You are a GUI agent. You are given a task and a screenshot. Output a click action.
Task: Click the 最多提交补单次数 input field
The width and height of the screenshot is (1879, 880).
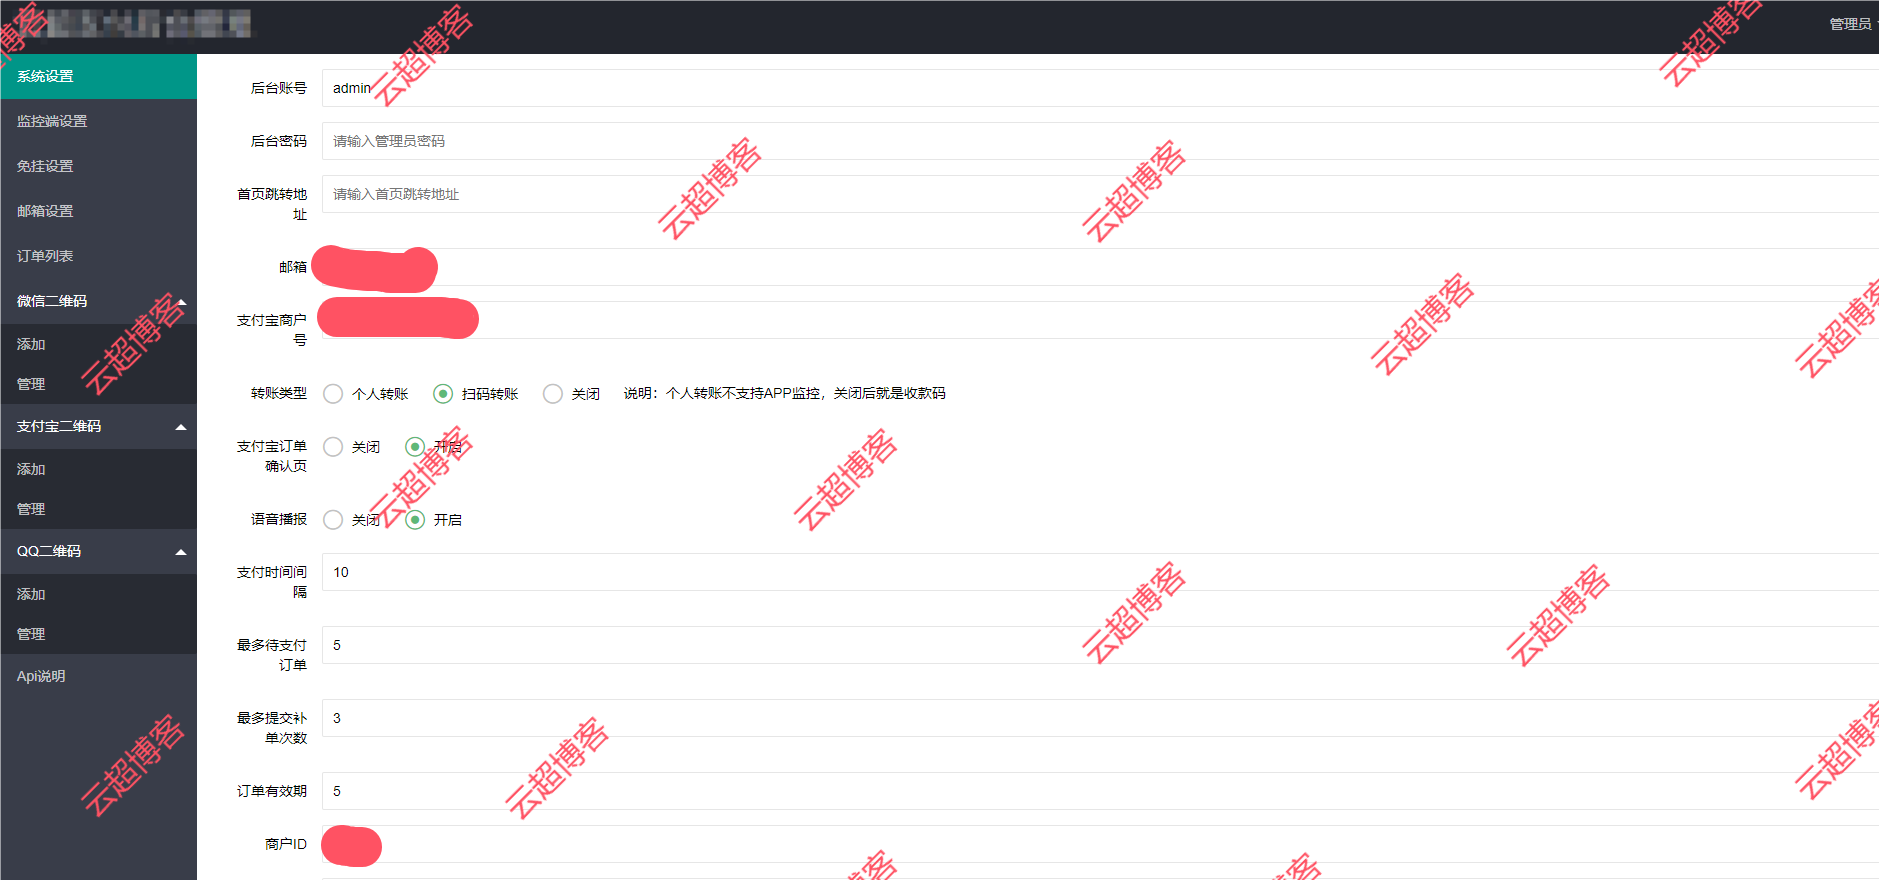1100,718
